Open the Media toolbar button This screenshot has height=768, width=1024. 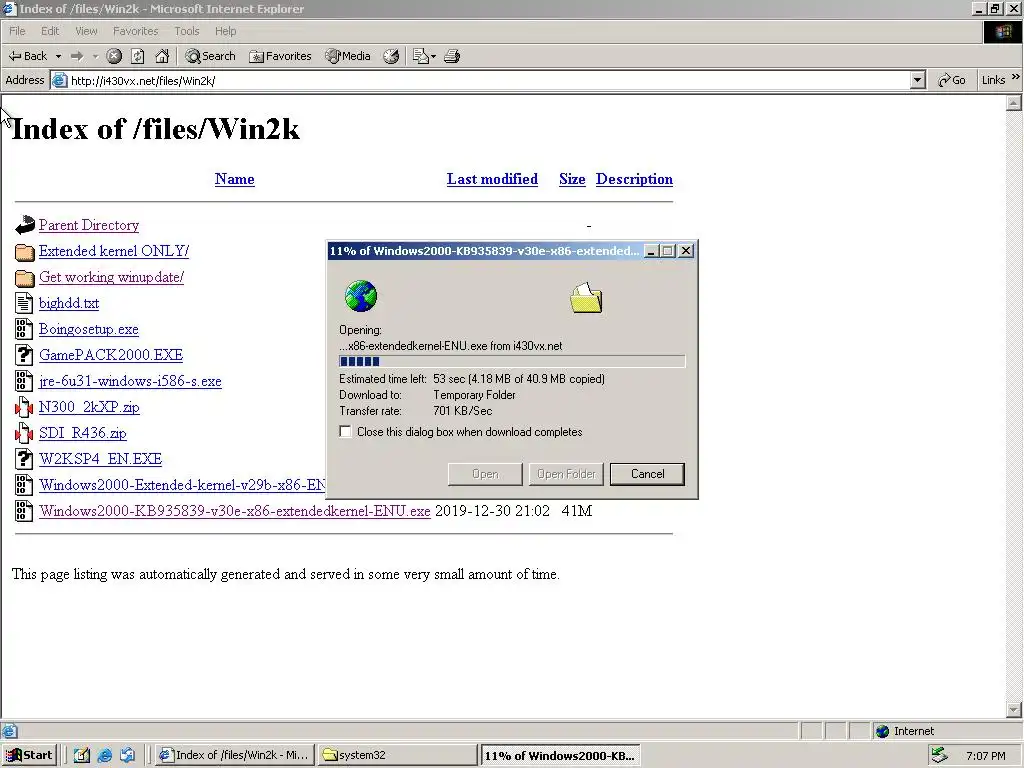click(348, 56)
